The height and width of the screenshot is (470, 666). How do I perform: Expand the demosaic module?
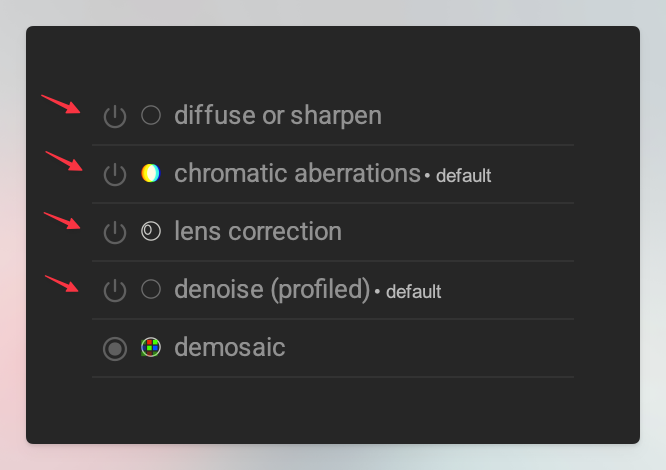click(x=229, y=348)
